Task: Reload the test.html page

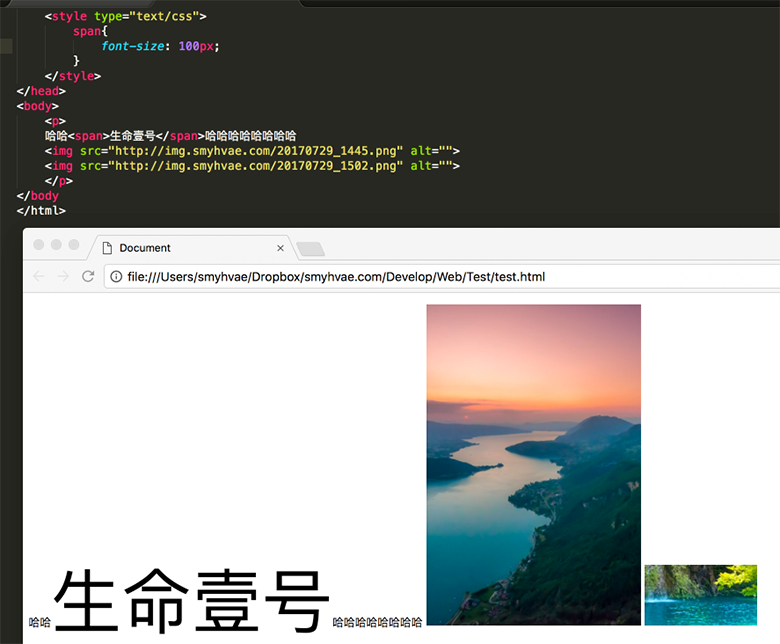Action: [x=88, y=277]
